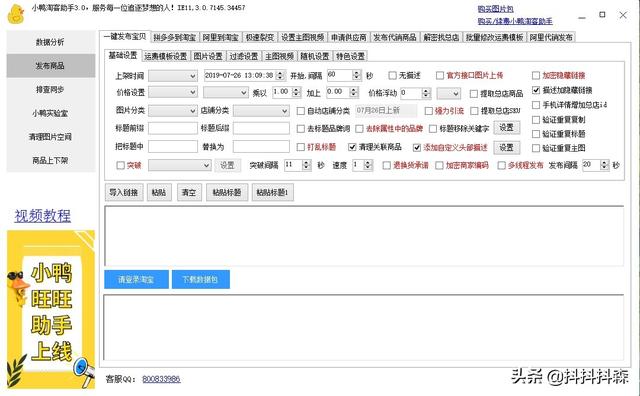Enable 多线程发布 checkbox
Image resolution: width=640 pixels, height=396 pixels.
(x=501, y=165)
